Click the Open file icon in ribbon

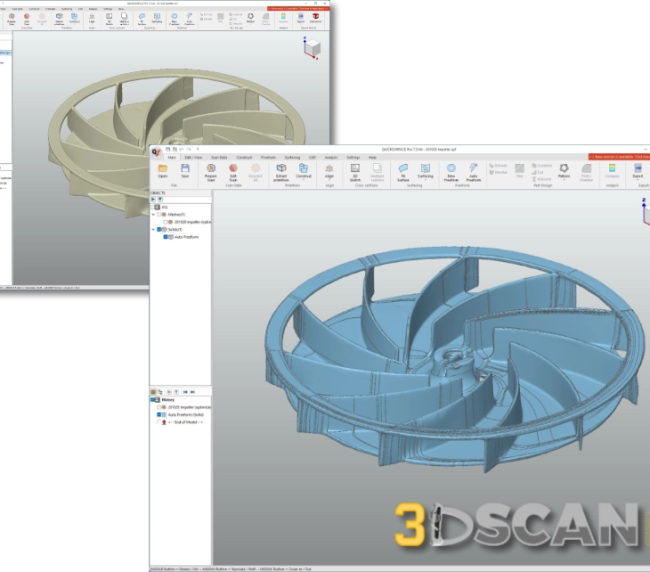point(162,171)
